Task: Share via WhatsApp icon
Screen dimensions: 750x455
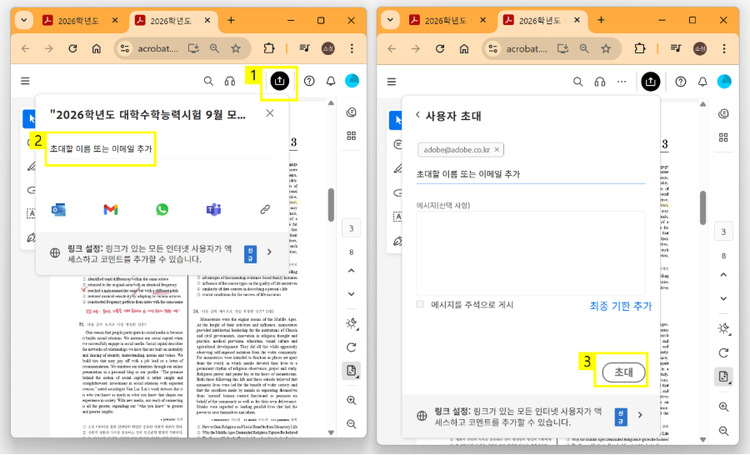Action: coord(162,210)
